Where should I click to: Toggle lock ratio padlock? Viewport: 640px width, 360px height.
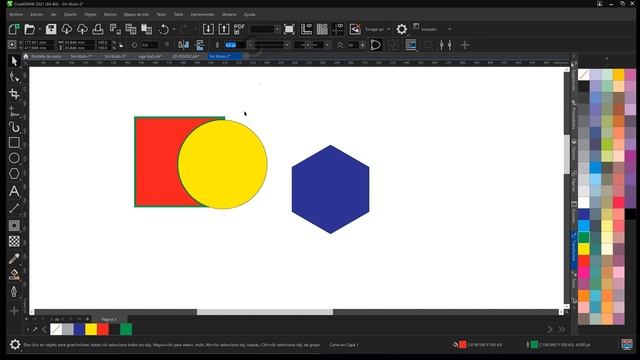tap(121, 45)
